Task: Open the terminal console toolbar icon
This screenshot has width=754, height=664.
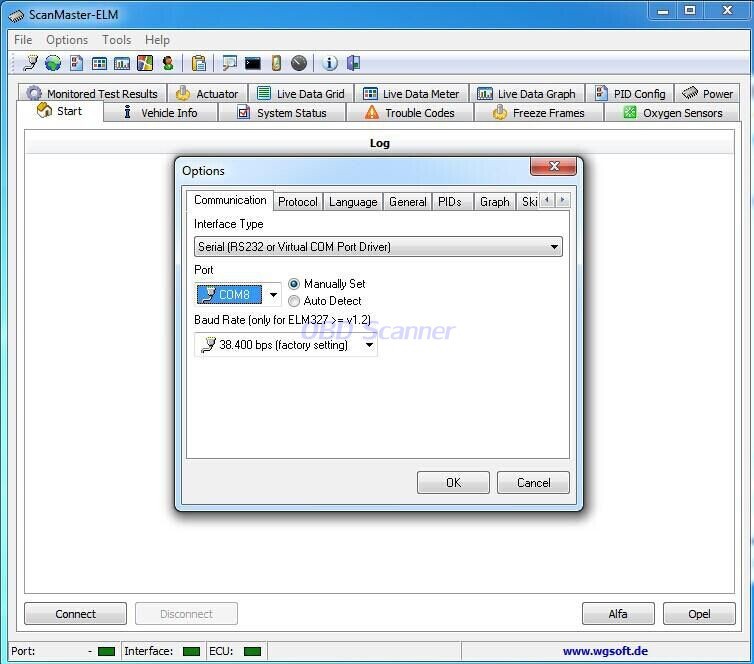Action: [253, 63]
